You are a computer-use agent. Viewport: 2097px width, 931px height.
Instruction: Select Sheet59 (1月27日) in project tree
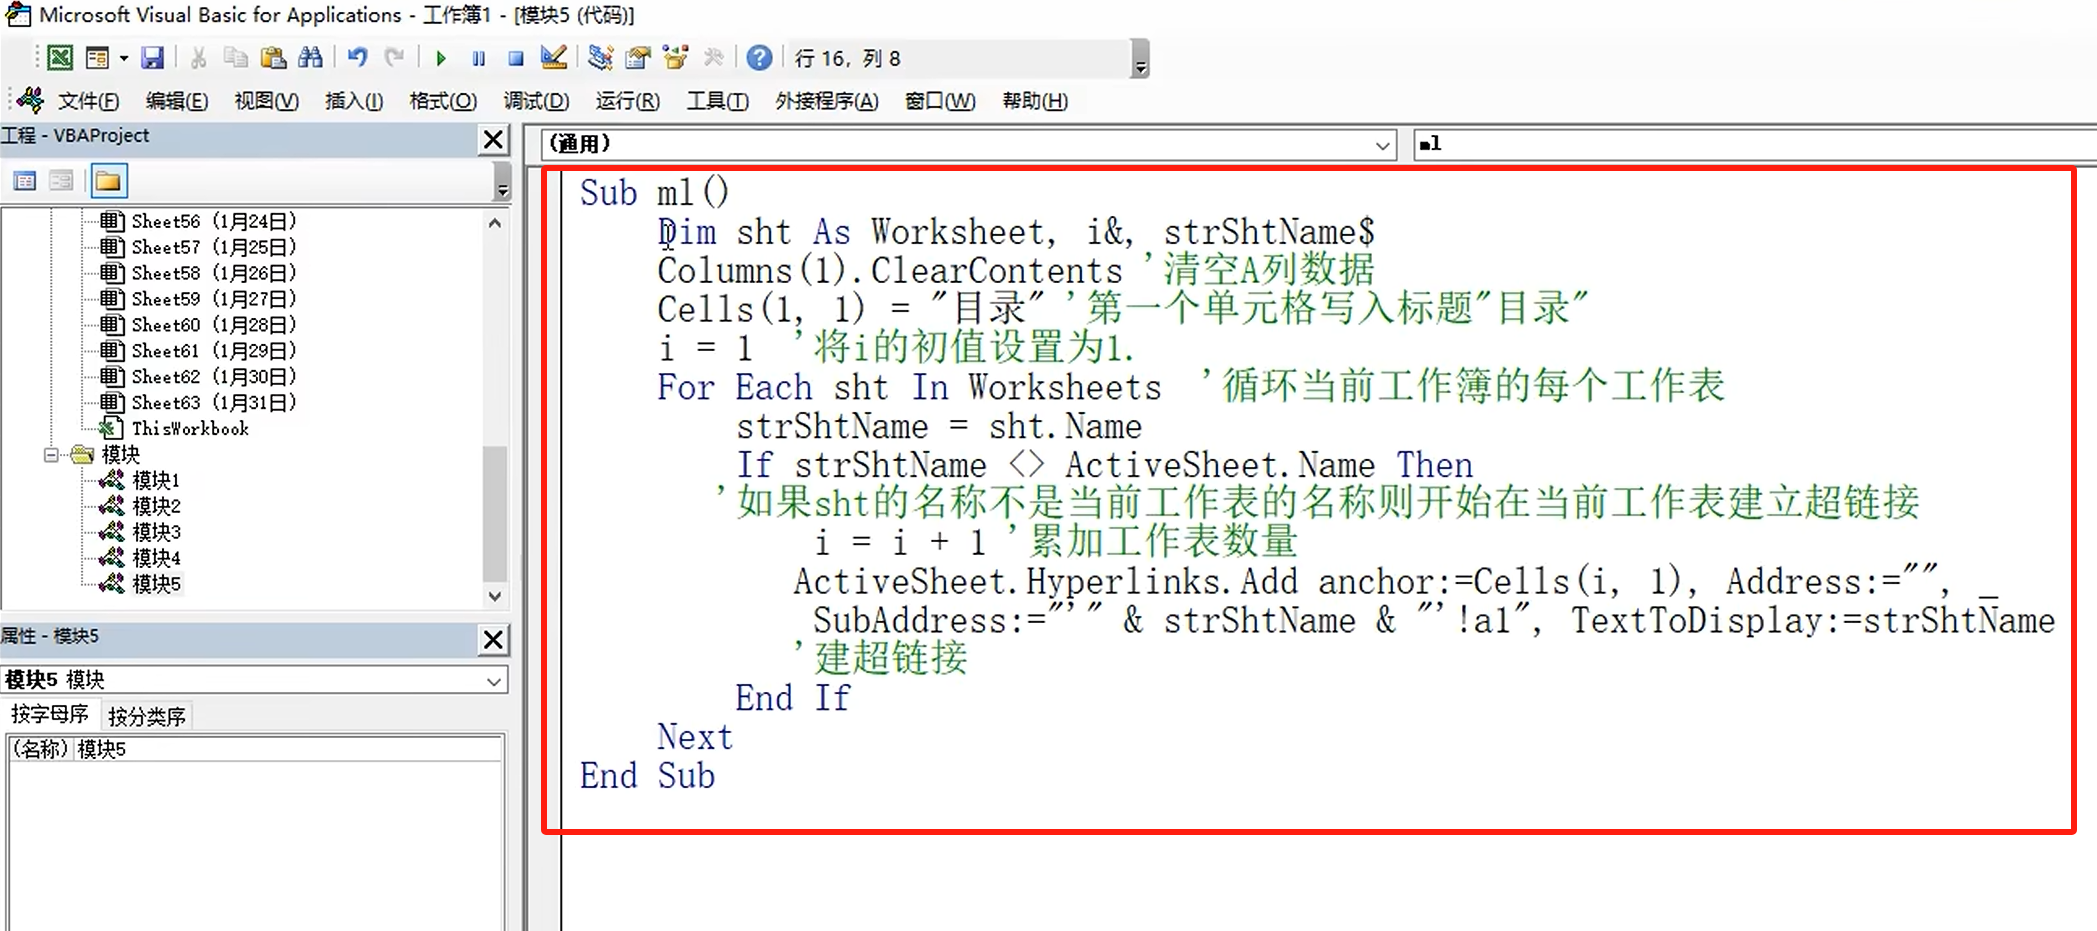click(x=213, y=299)
